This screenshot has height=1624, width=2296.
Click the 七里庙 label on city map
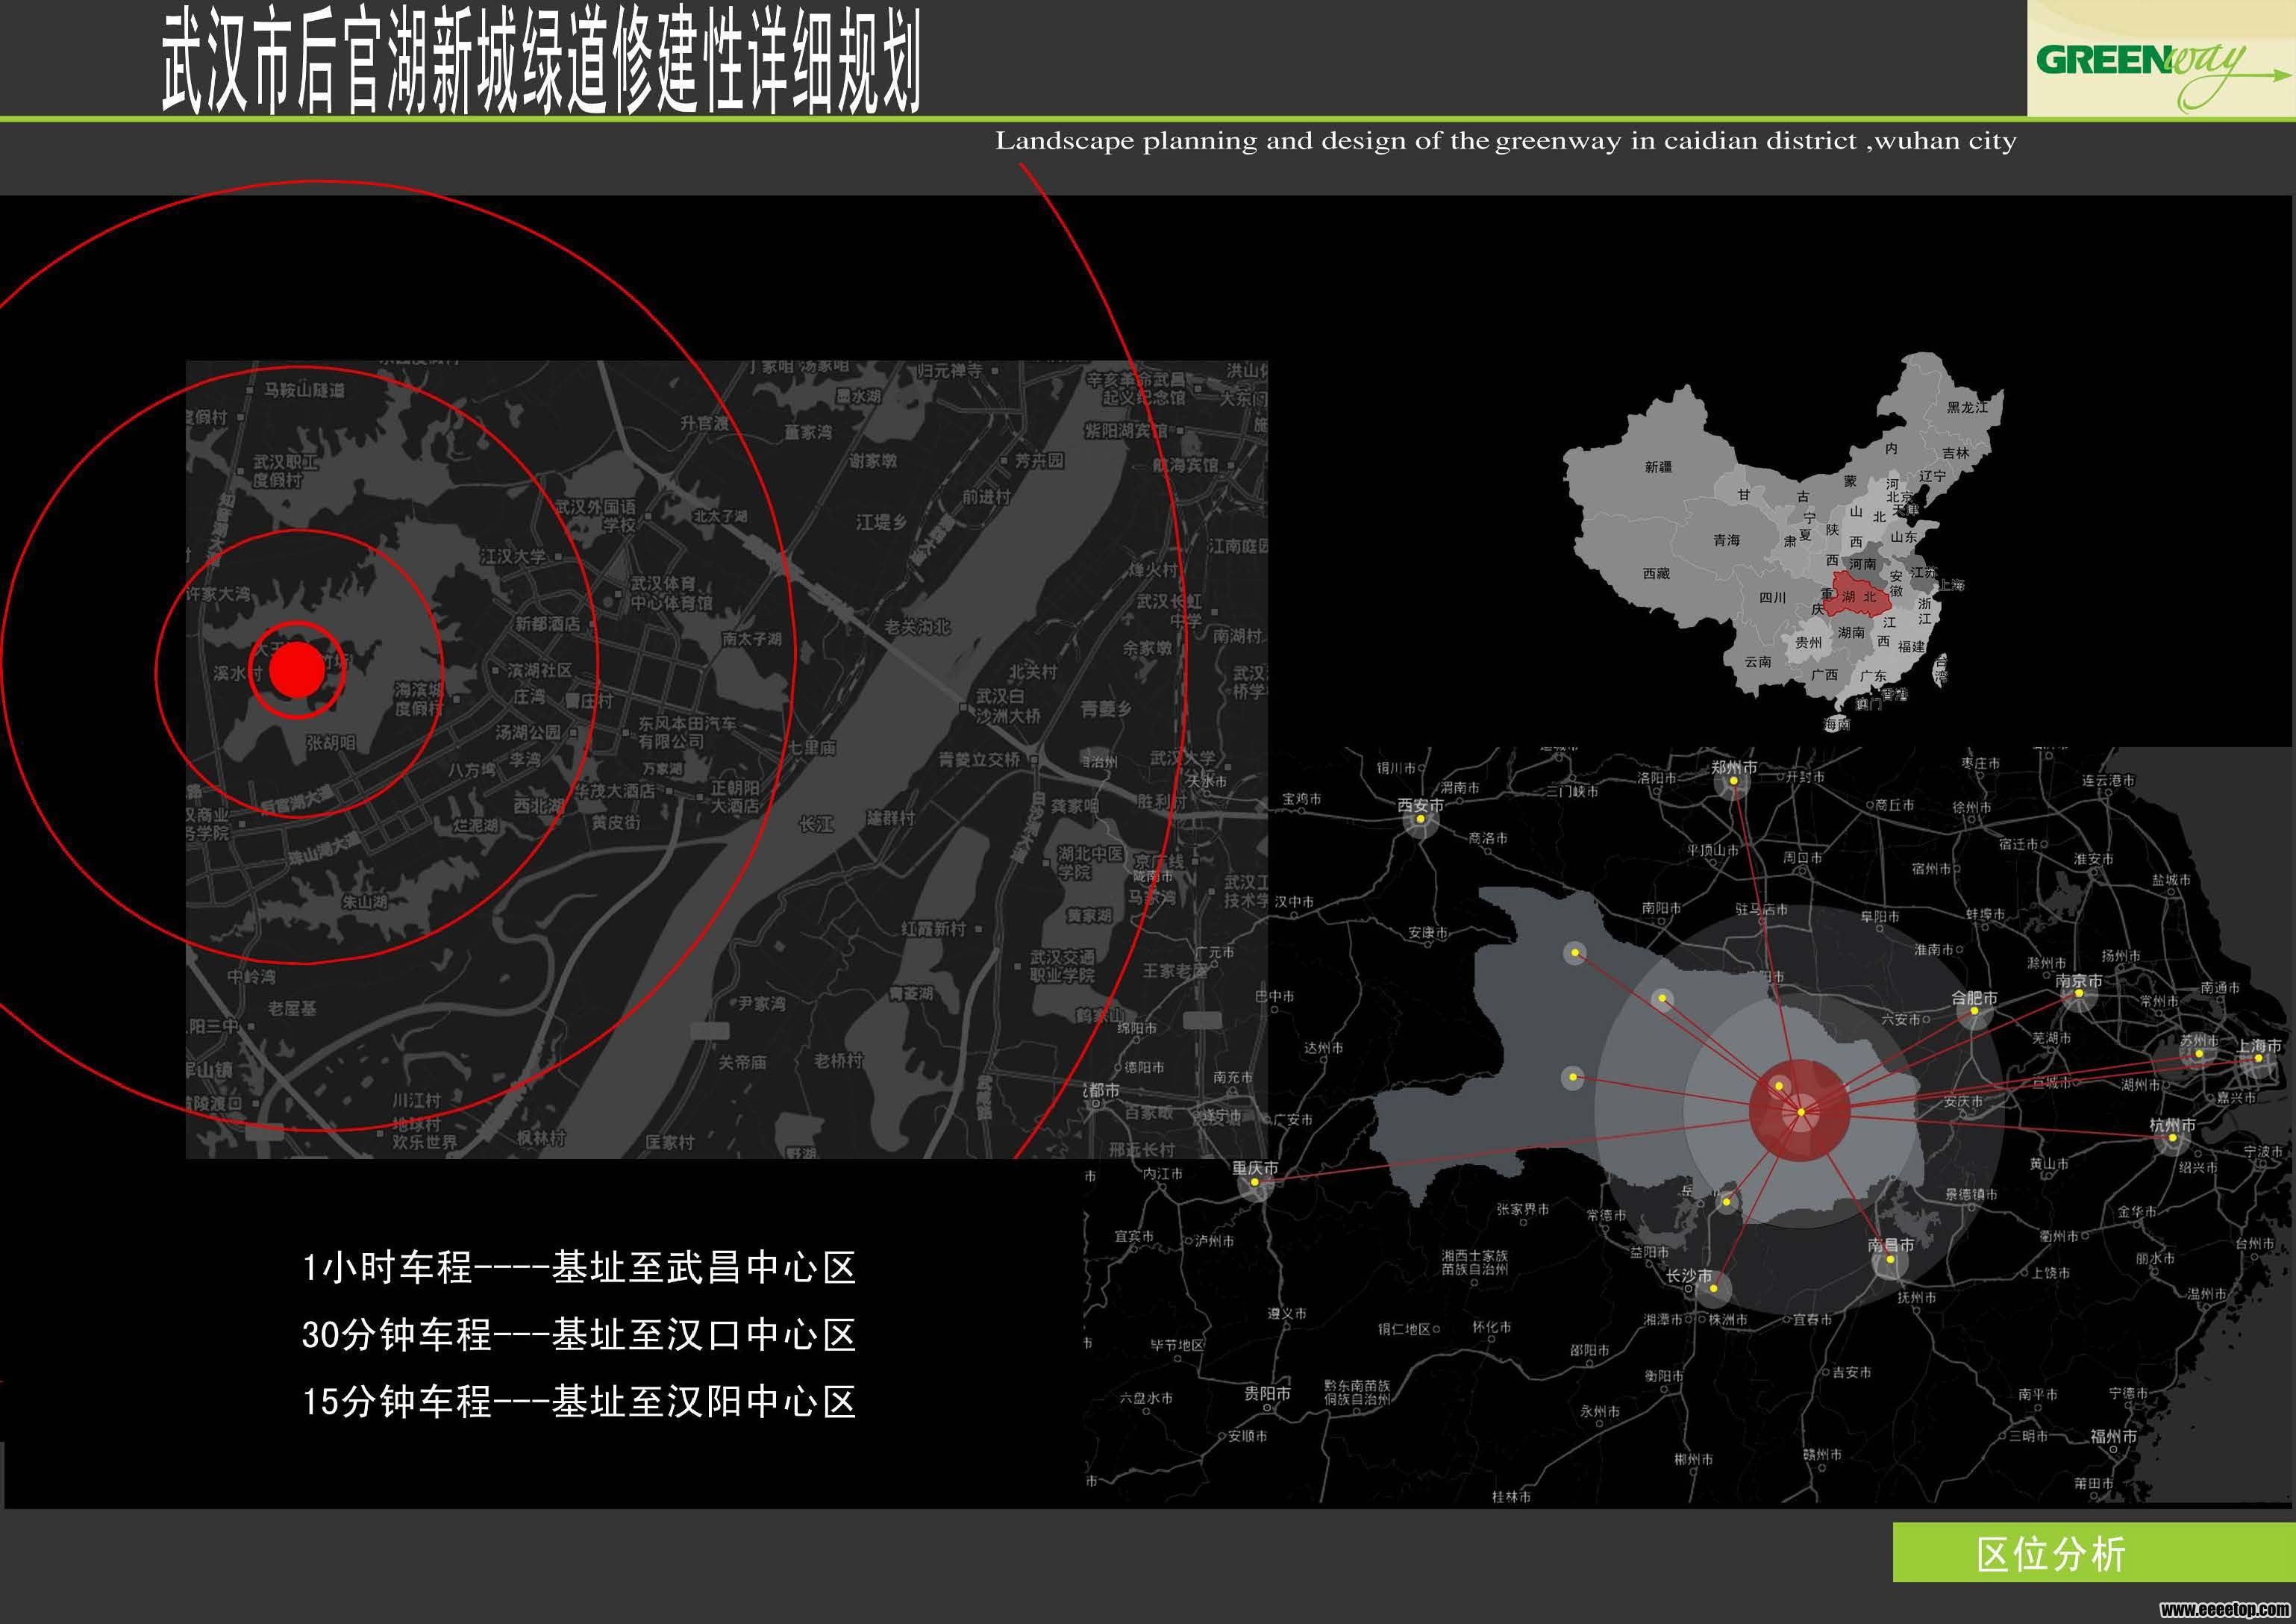[x=811, y=747]
